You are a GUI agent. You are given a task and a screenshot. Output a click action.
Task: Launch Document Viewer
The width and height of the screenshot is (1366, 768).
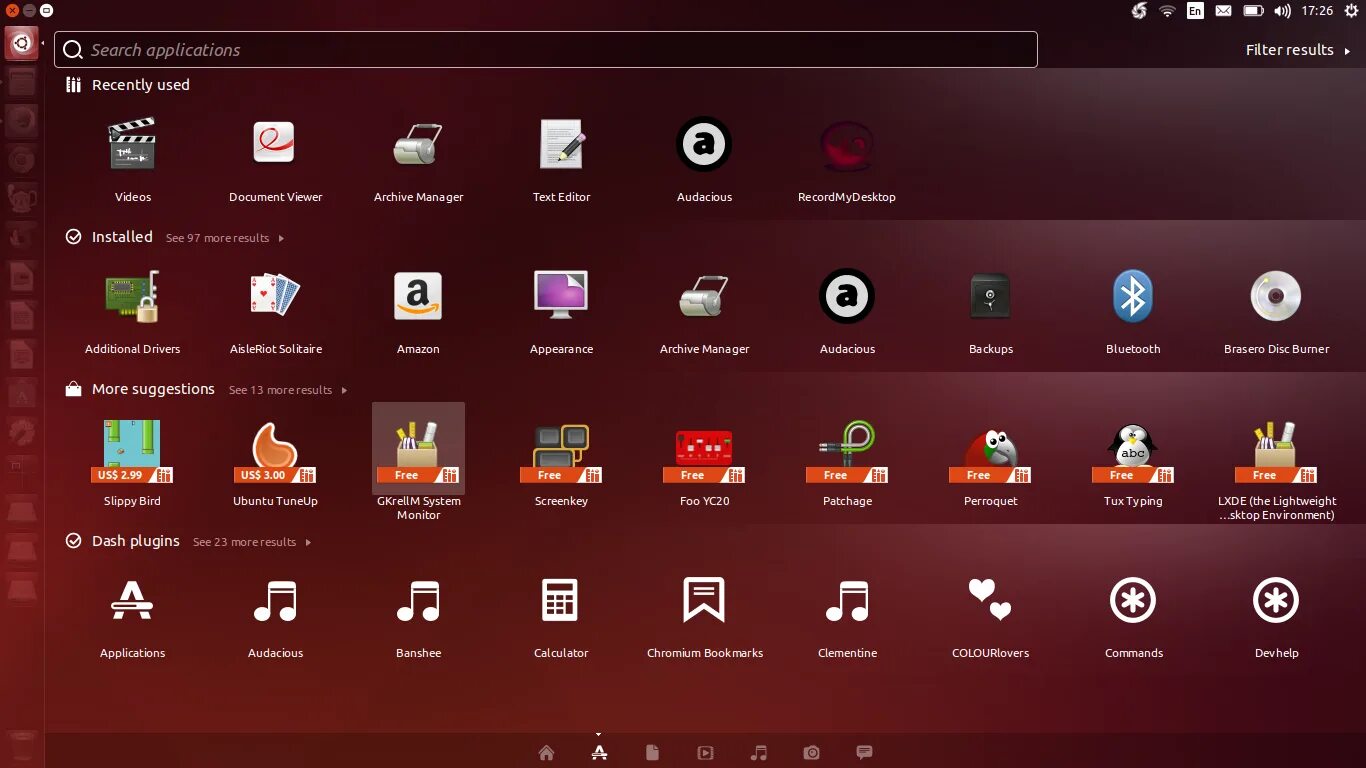[x=275, y=158]
